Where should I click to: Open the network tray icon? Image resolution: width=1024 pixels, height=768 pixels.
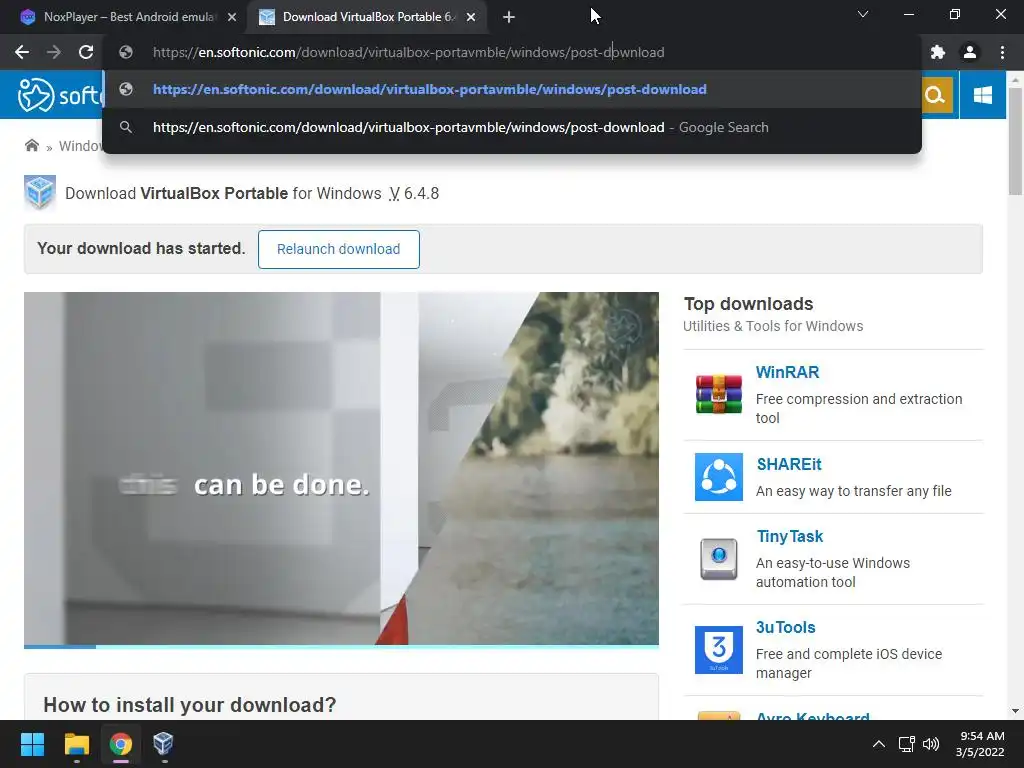906,744
